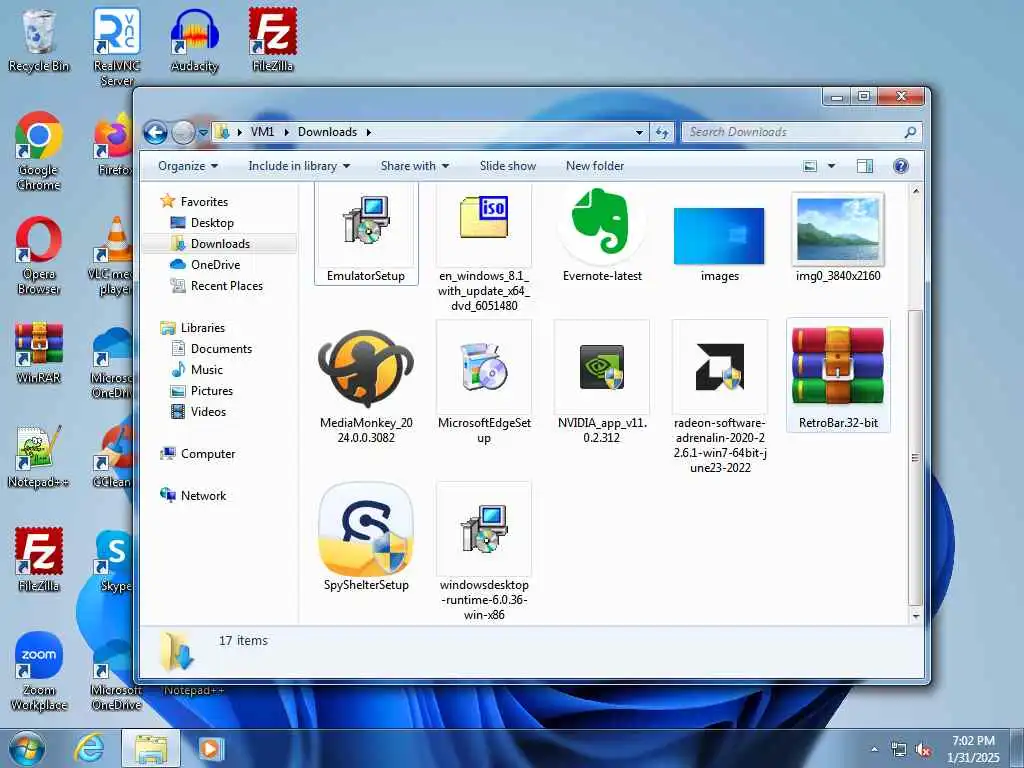Go to Desktop in Favorites

[x=202, y=223]
